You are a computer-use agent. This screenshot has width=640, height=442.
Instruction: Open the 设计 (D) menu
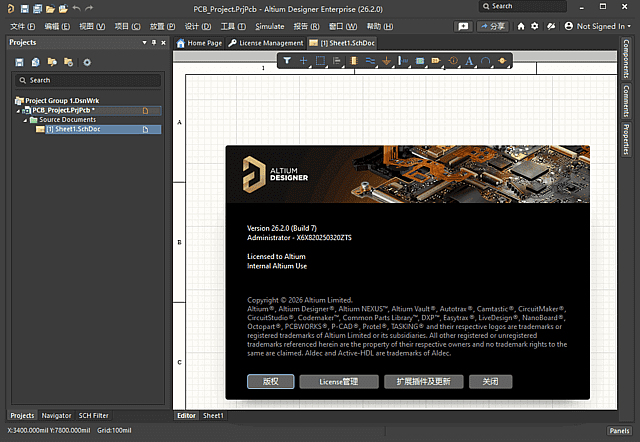pos(198,27)
